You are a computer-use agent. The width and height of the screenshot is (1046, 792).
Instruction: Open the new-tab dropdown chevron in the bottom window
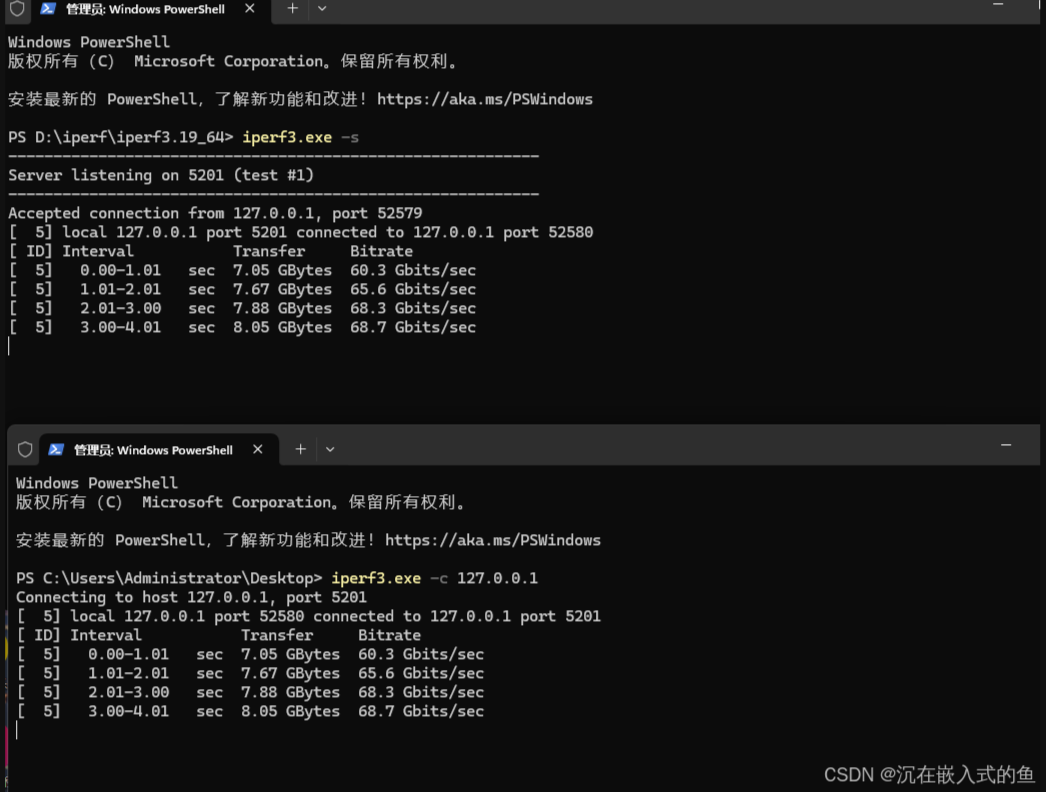pyautogui.click(x=330, y=450)
